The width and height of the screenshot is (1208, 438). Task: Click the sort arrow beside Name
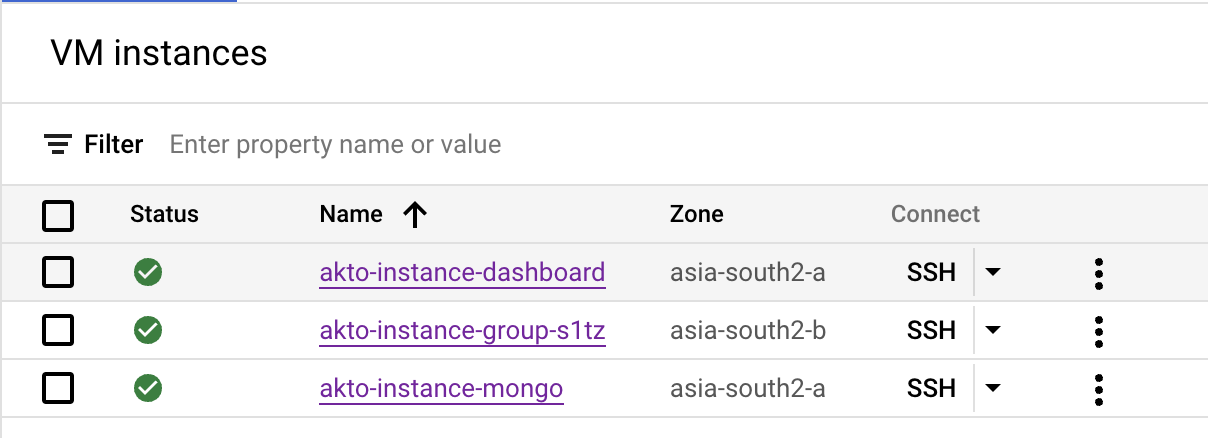click(x=414, y=214)
